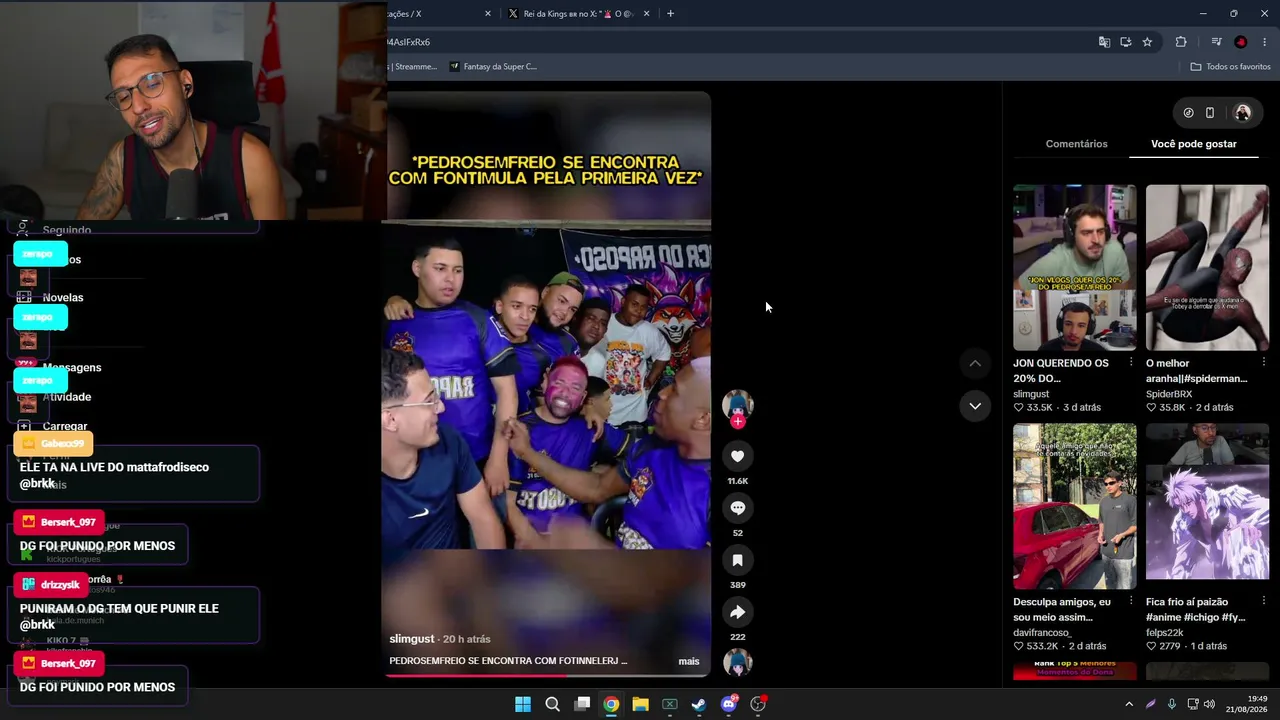1280x720 pixels.
Task: Open the davifrancoso_ author link
Action: 1042,633
